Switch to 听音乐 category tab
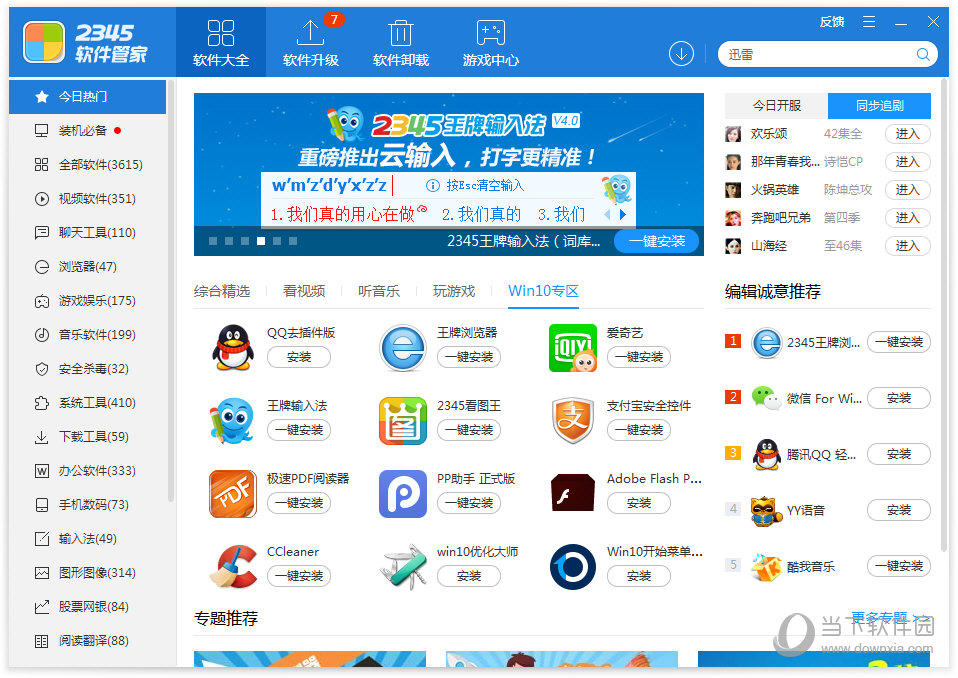The image size is (958, 678). pos(379,291)
